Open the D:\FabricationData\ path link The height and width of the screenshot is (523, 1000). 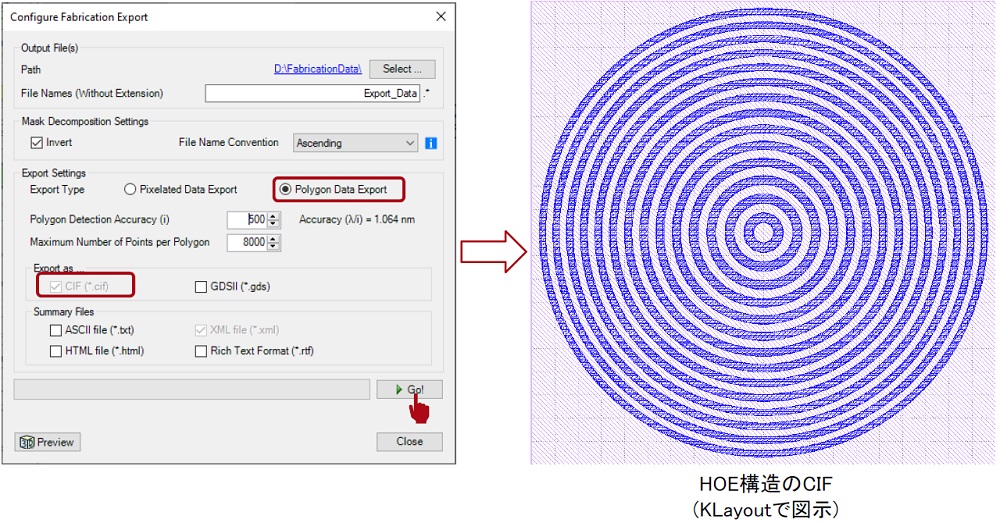318,69
